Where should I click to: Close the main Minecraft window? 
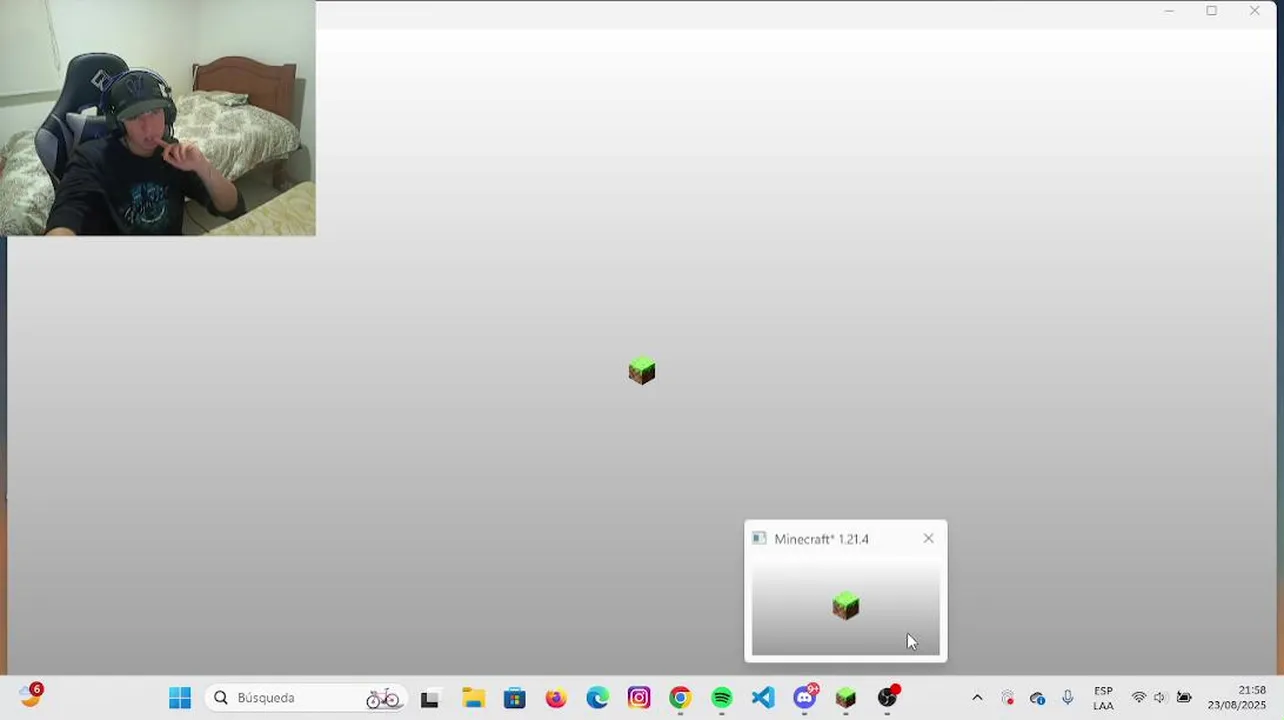click(1254, 11)
